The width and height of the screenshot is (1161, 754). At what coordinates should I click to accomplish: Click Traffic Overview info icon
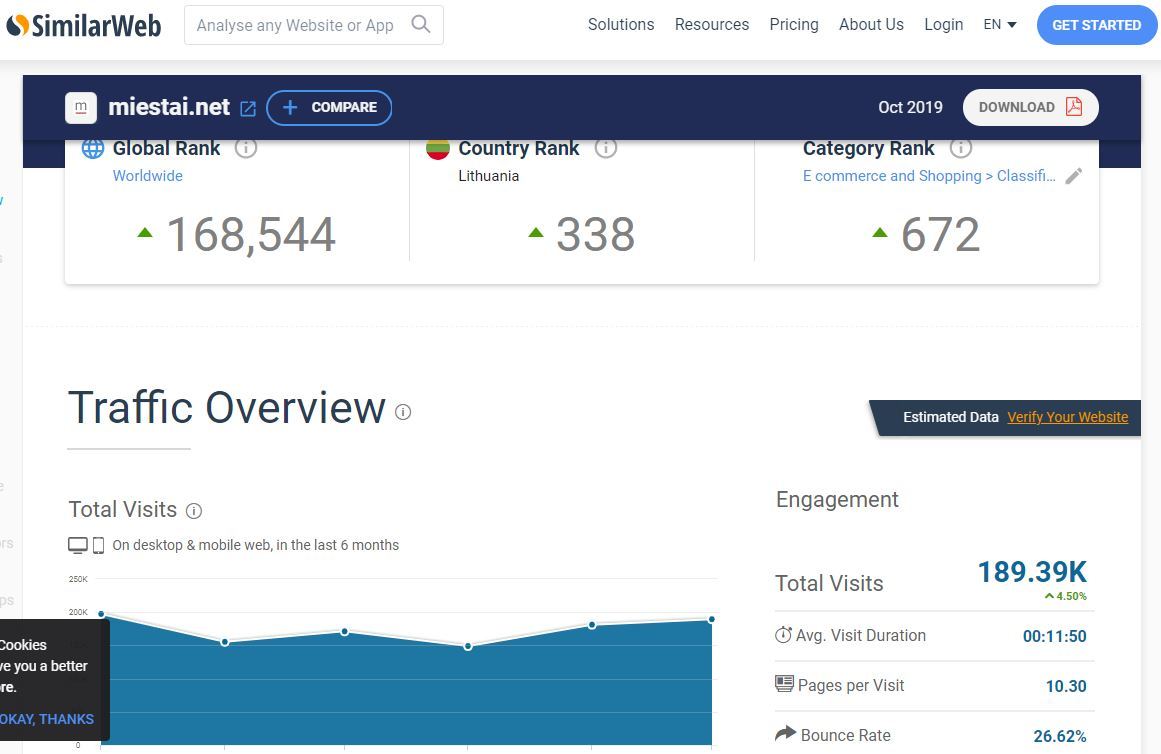[403, 412]
